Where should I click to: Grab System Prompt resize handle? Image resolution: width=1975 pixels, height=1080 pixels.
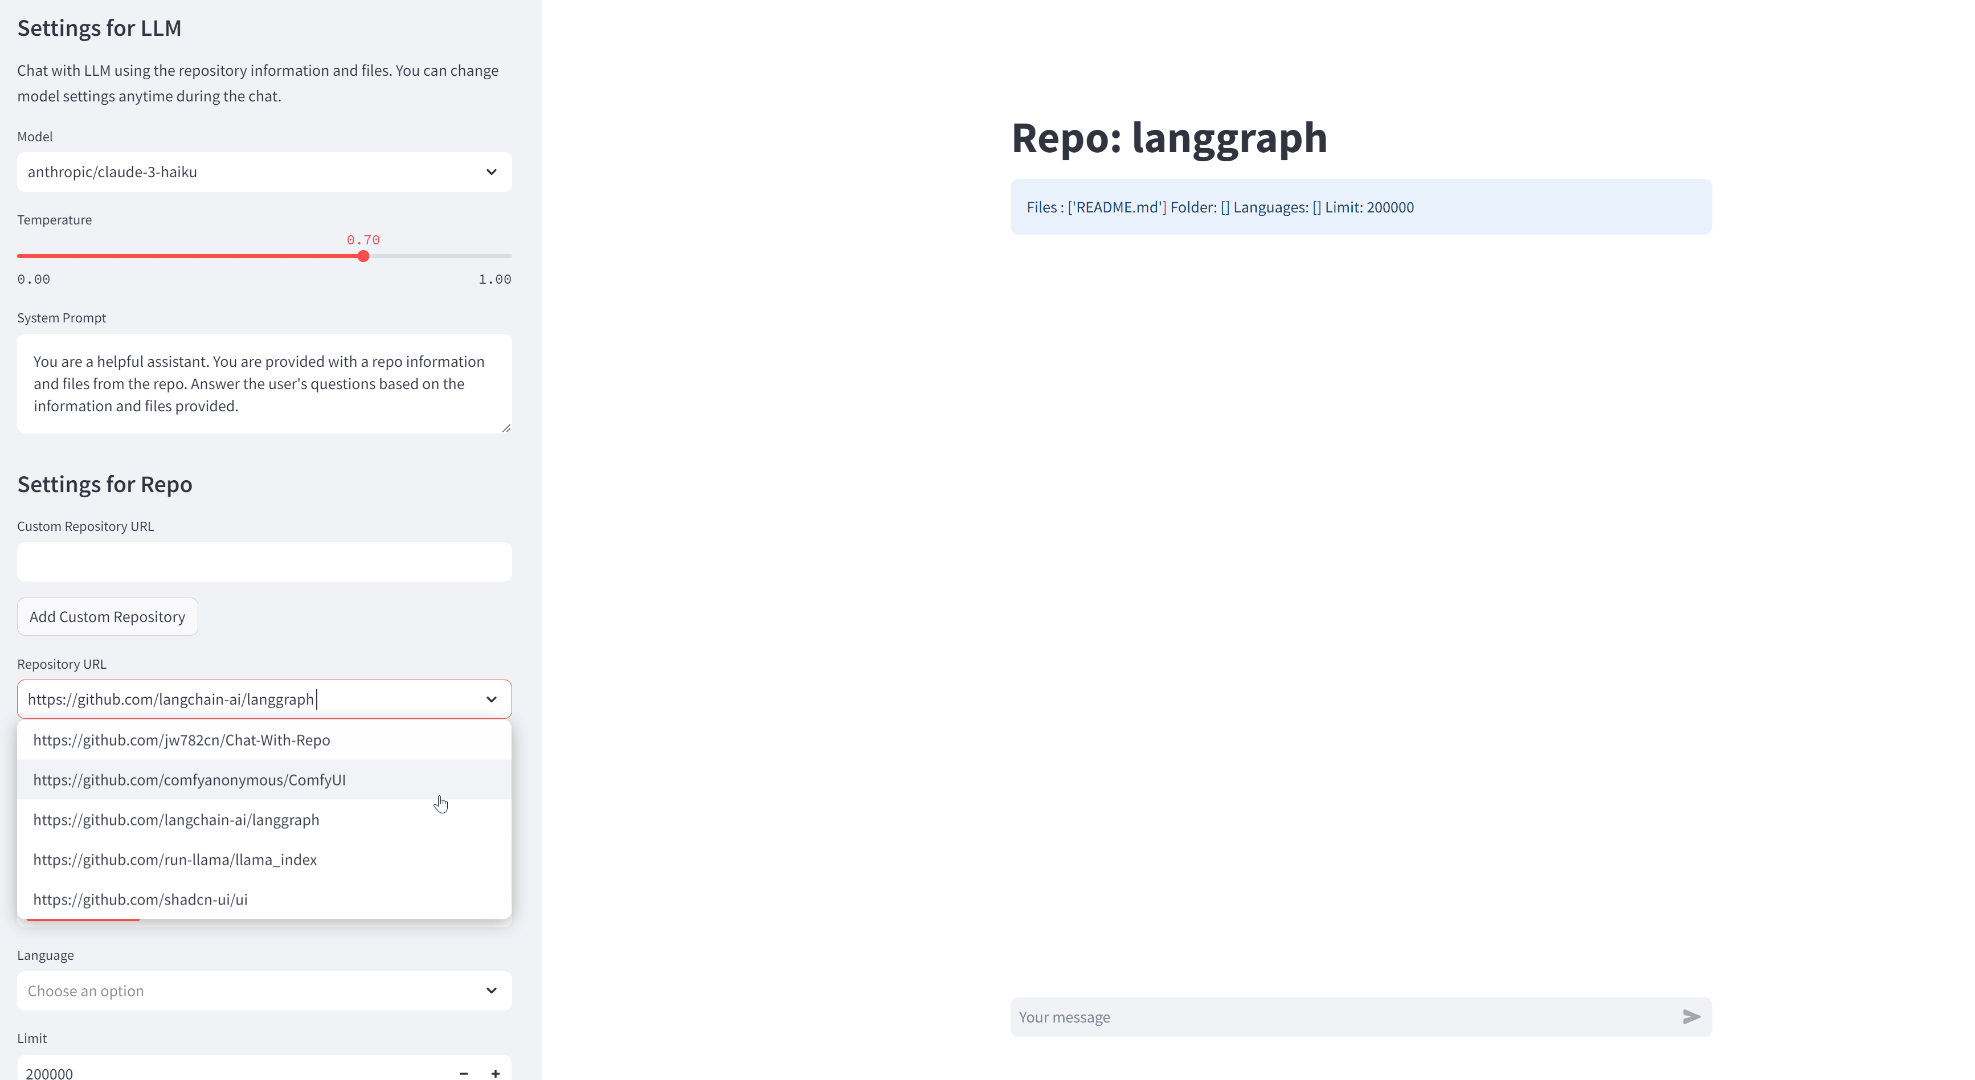coord(506,428)
